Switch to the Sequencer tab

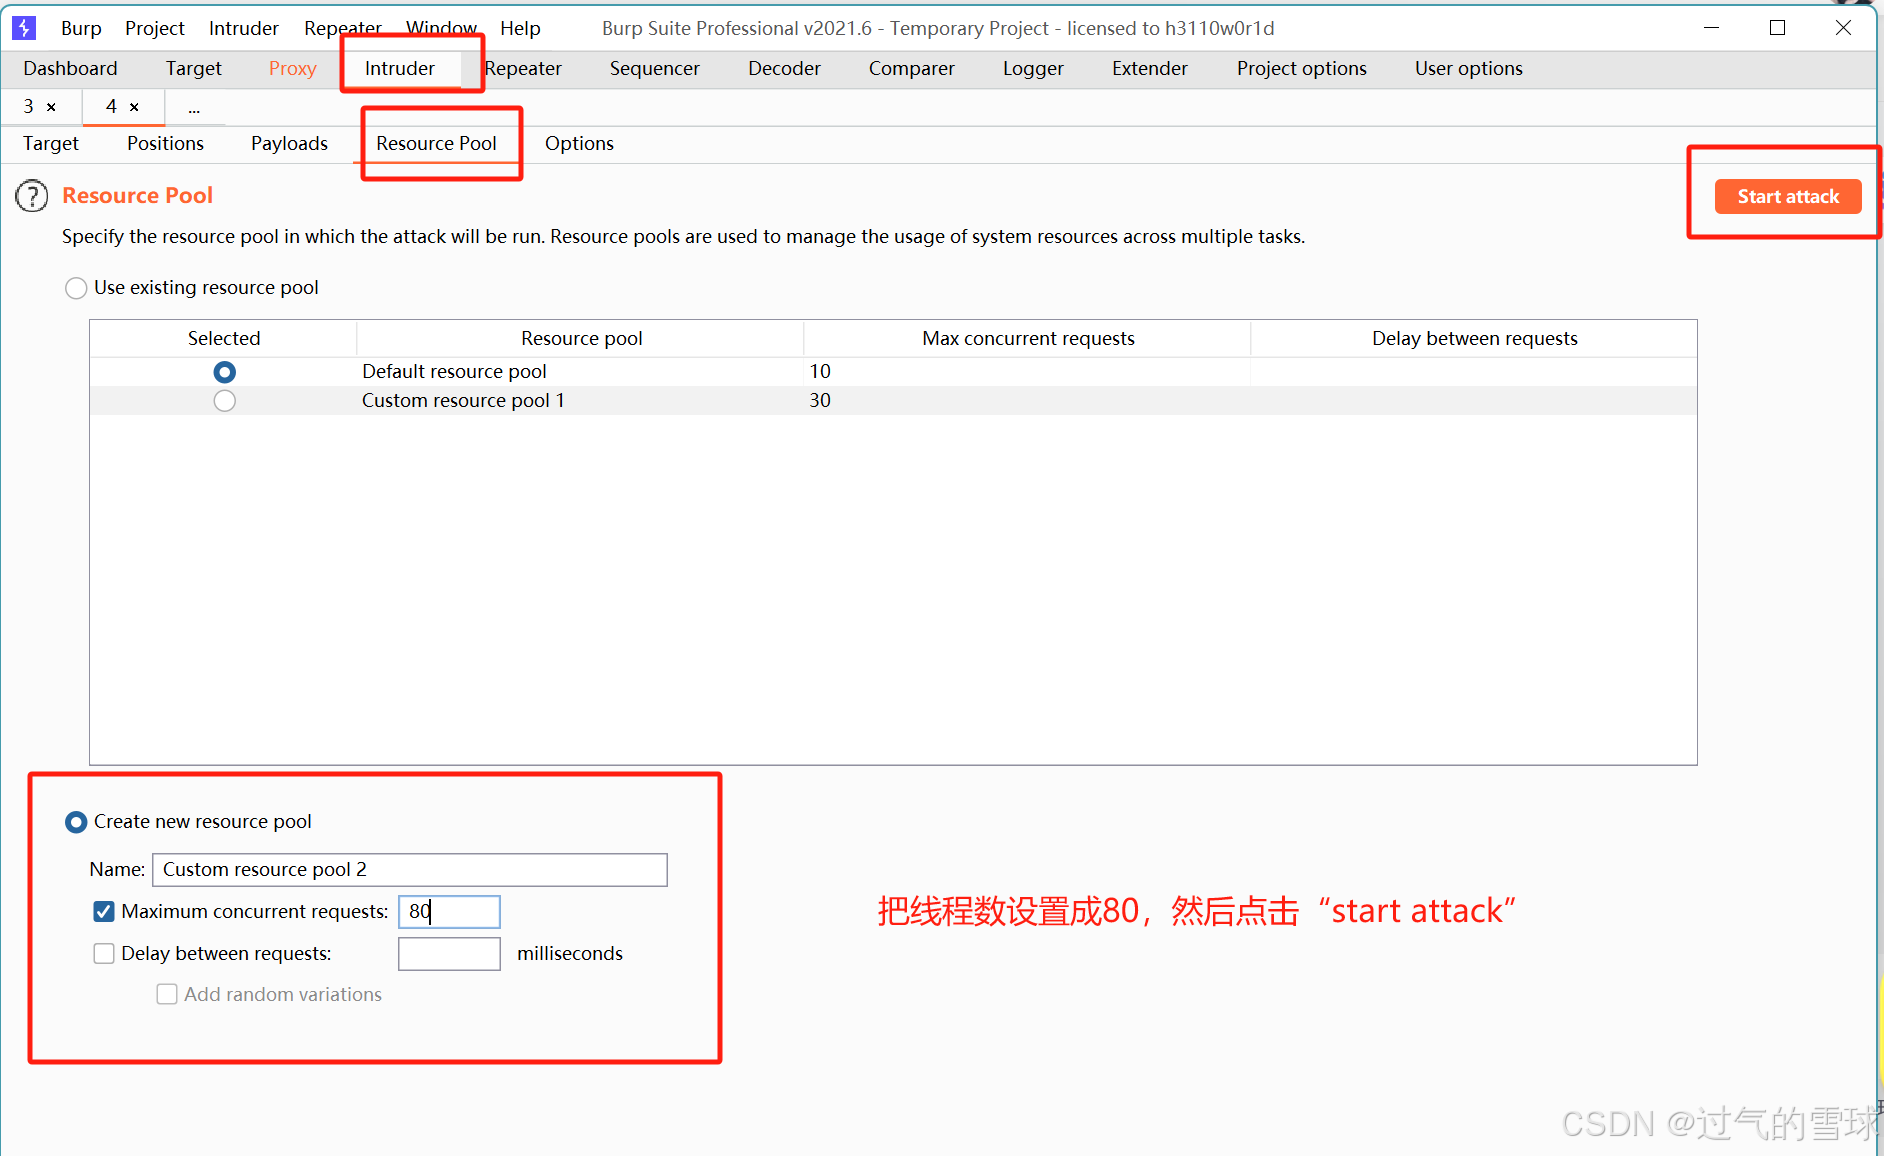pyautogui.click(x=654, y=68)
